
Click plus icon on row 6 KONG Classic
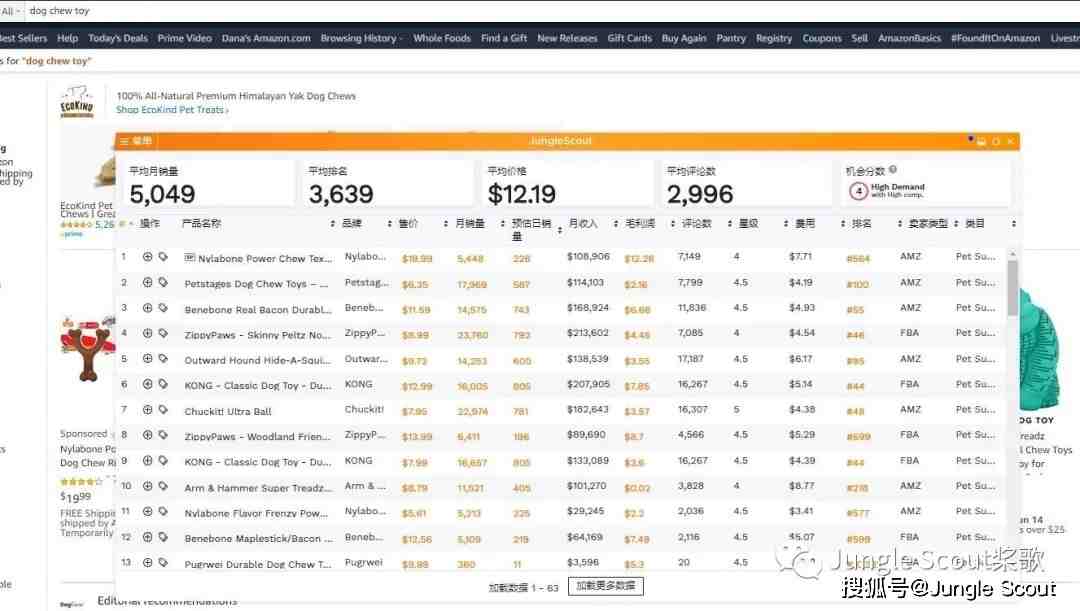click(147, 384)
